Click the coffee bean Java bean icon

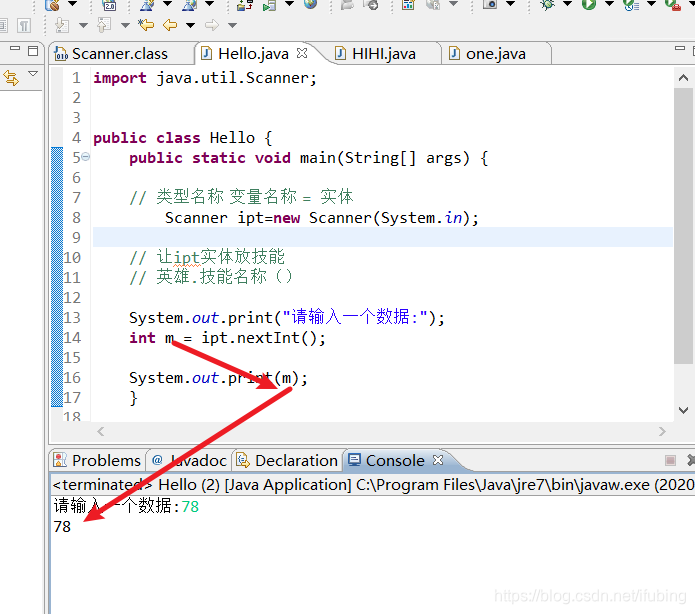pos(52,4)
